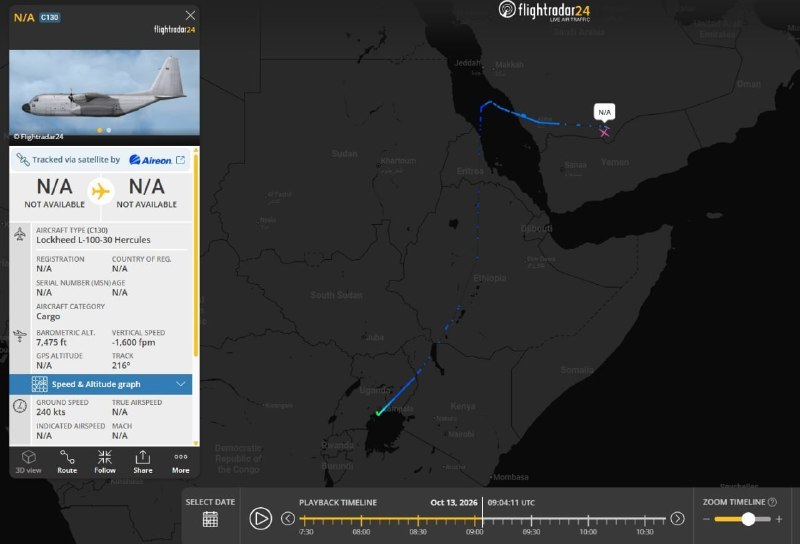Click the yellow airplane icon between airports
Screen dimensions: 800x544
tap(101, 192)
